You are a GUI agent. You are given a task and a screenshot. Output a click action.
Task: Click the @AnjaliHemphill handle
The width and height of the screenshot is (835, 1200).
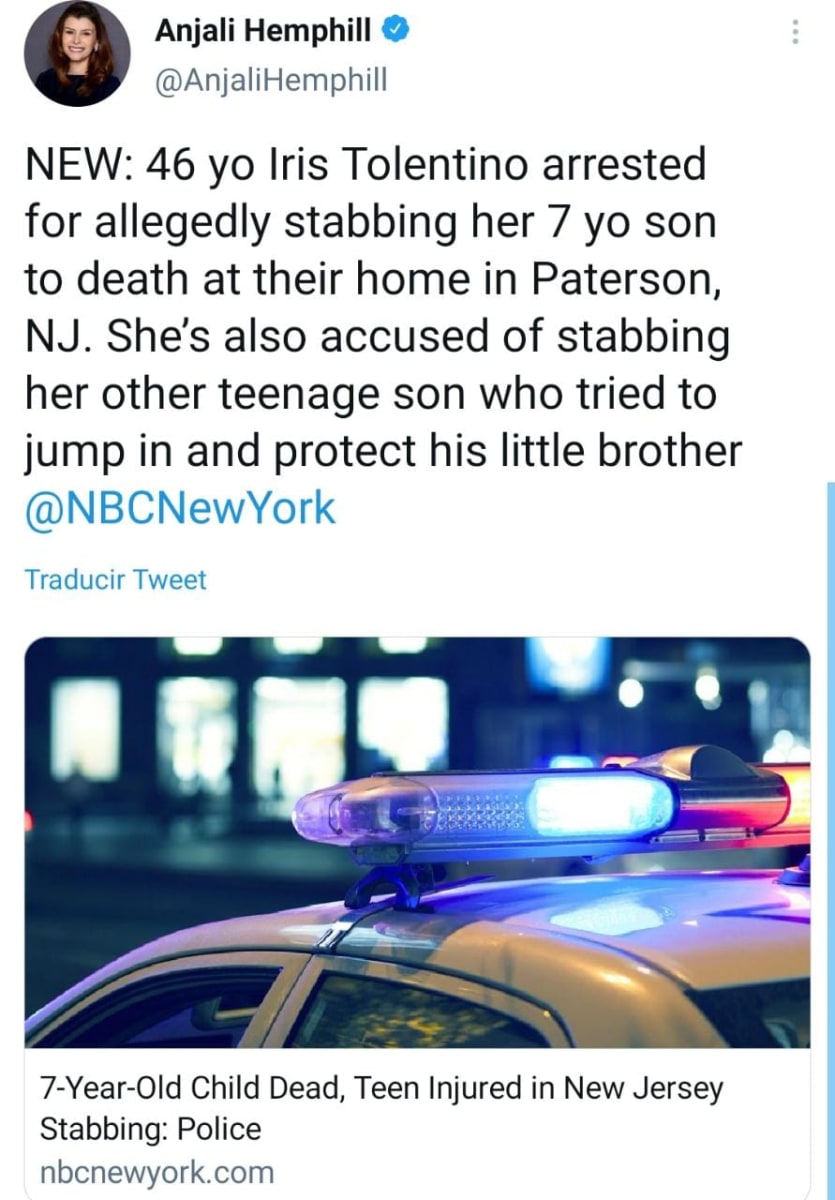(x=268, y=79)
